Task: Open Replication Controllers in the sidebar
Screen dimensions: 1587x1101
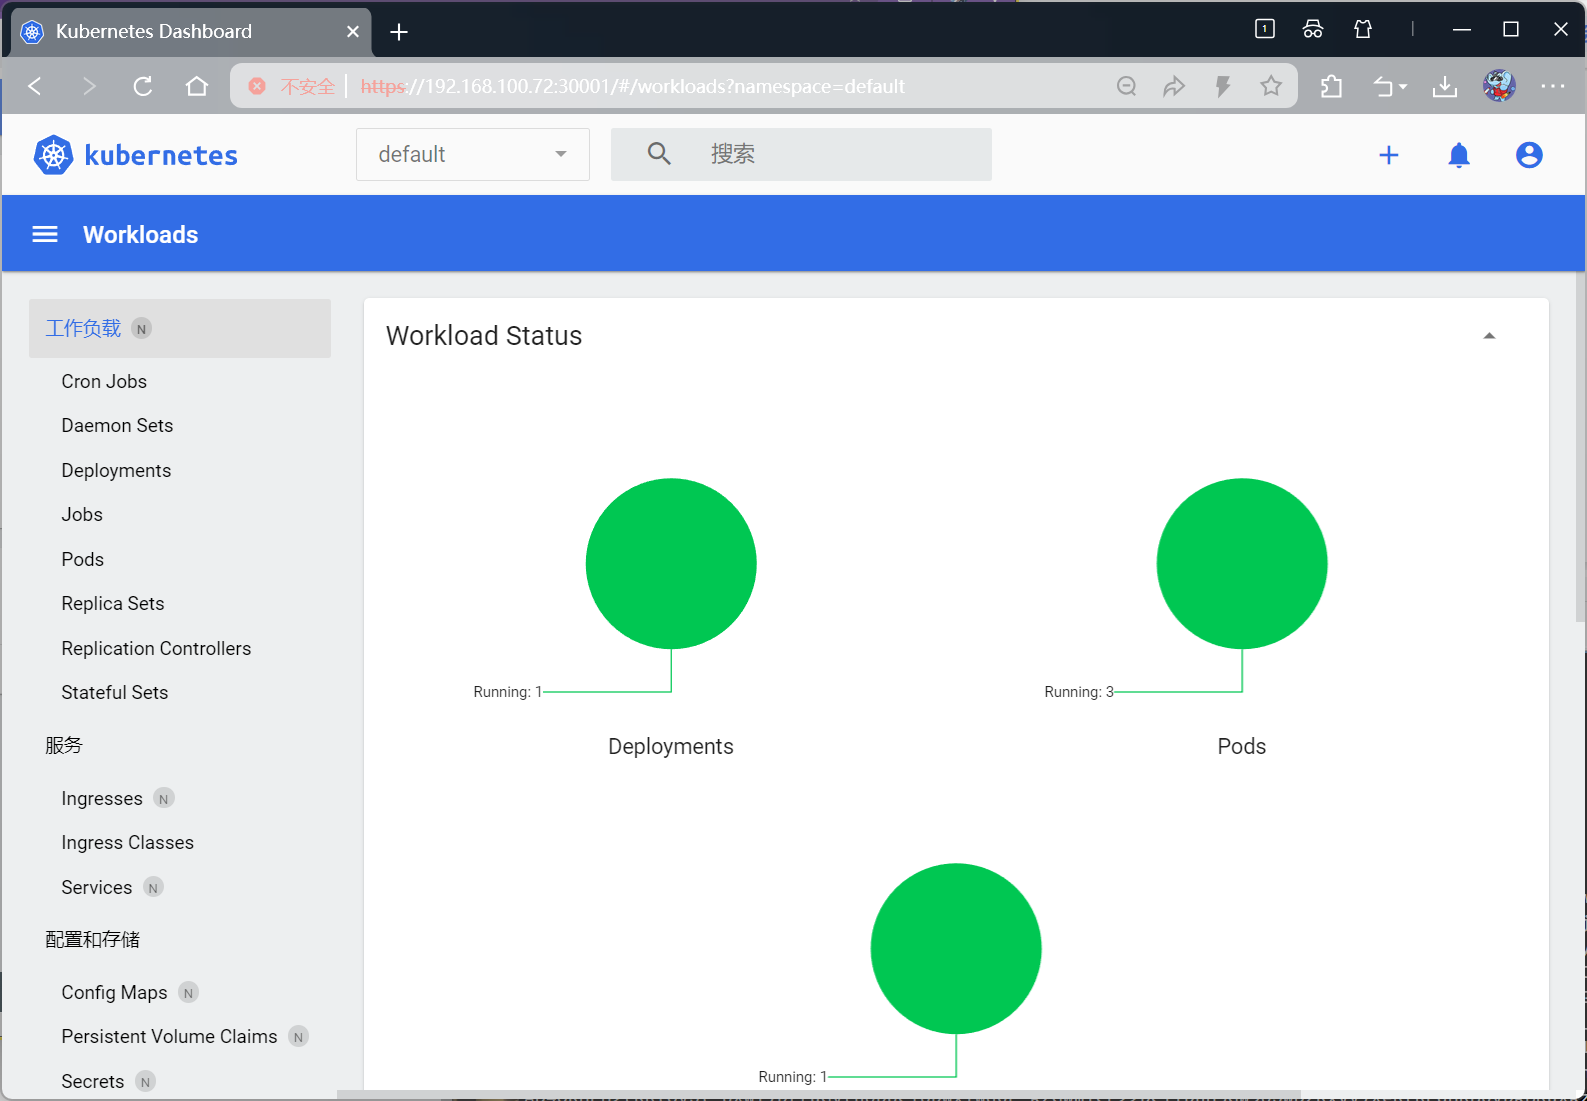Action: pos(156,648)
